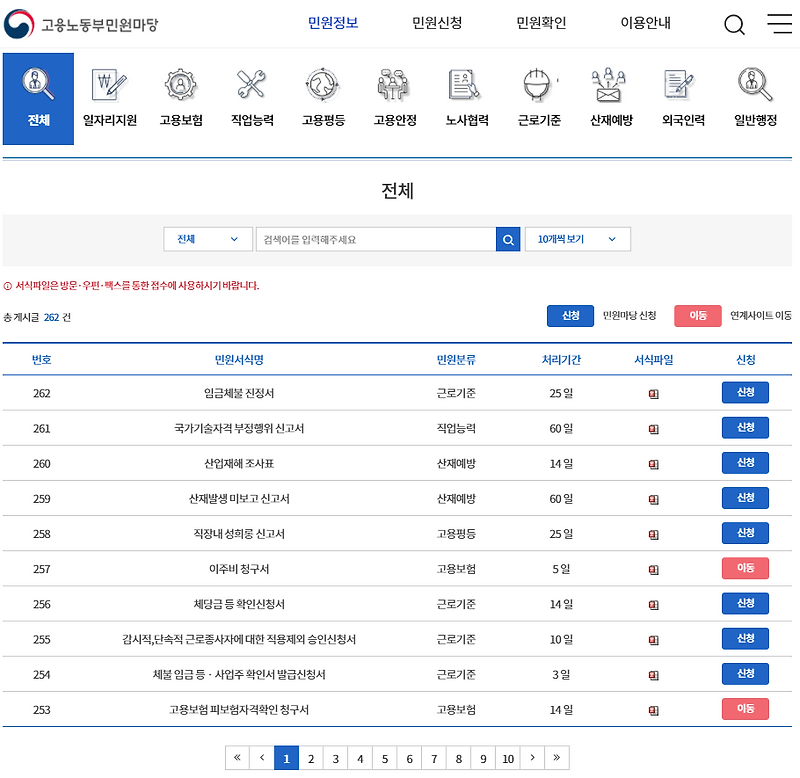Screen dimensions: 800x778
Task: Open the 고용평등 category
Action: 324,97
